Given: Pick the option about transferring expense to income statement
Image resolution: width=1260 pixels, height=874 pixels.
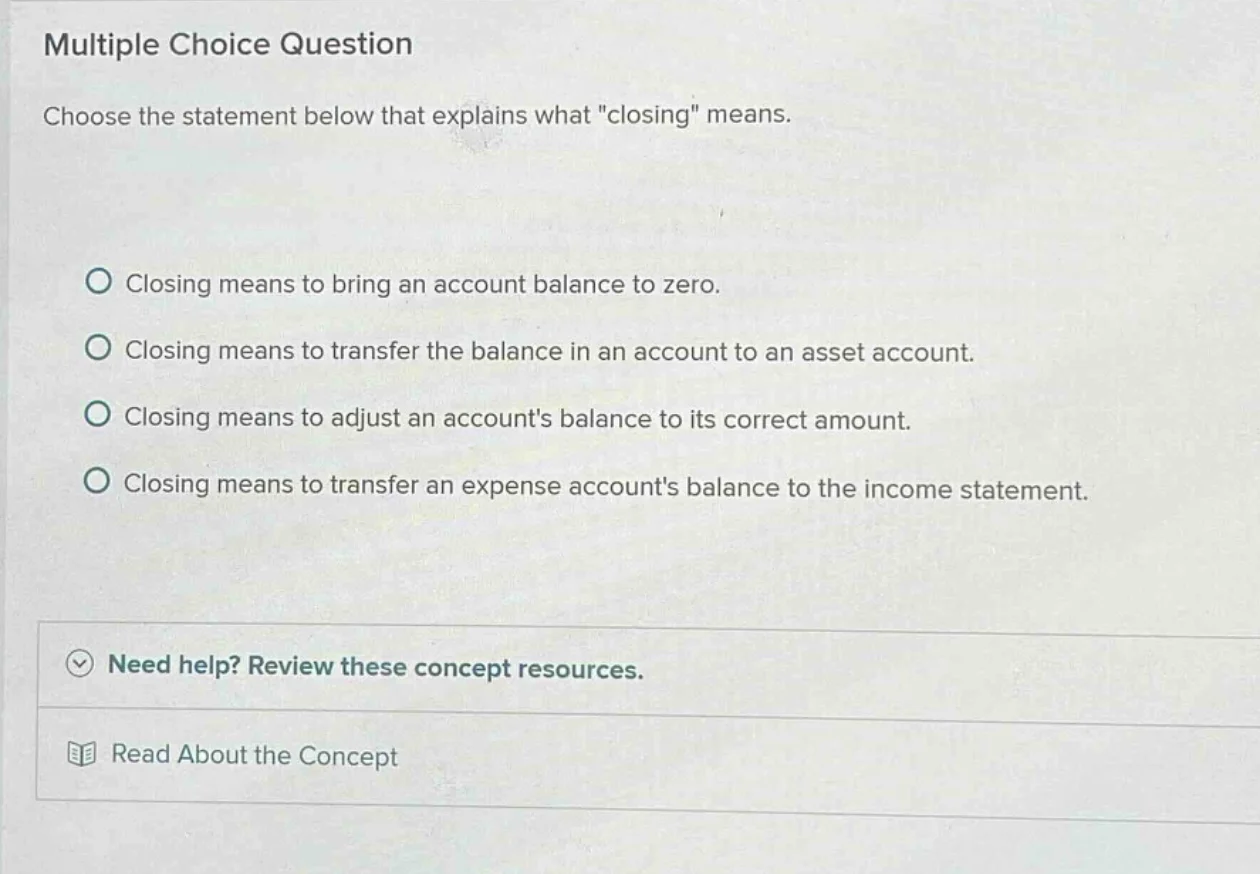Looking at the screenshot, I should click(x=97, y=481).
